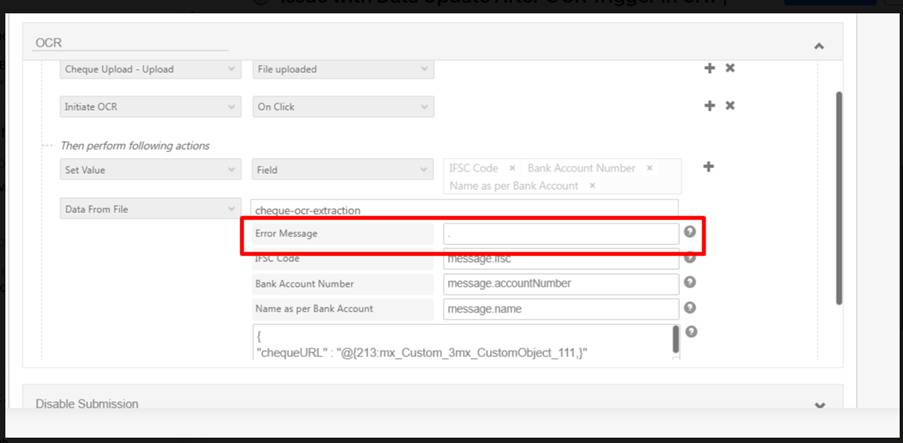Collapse the OCR section chevron

pos(819,46)
